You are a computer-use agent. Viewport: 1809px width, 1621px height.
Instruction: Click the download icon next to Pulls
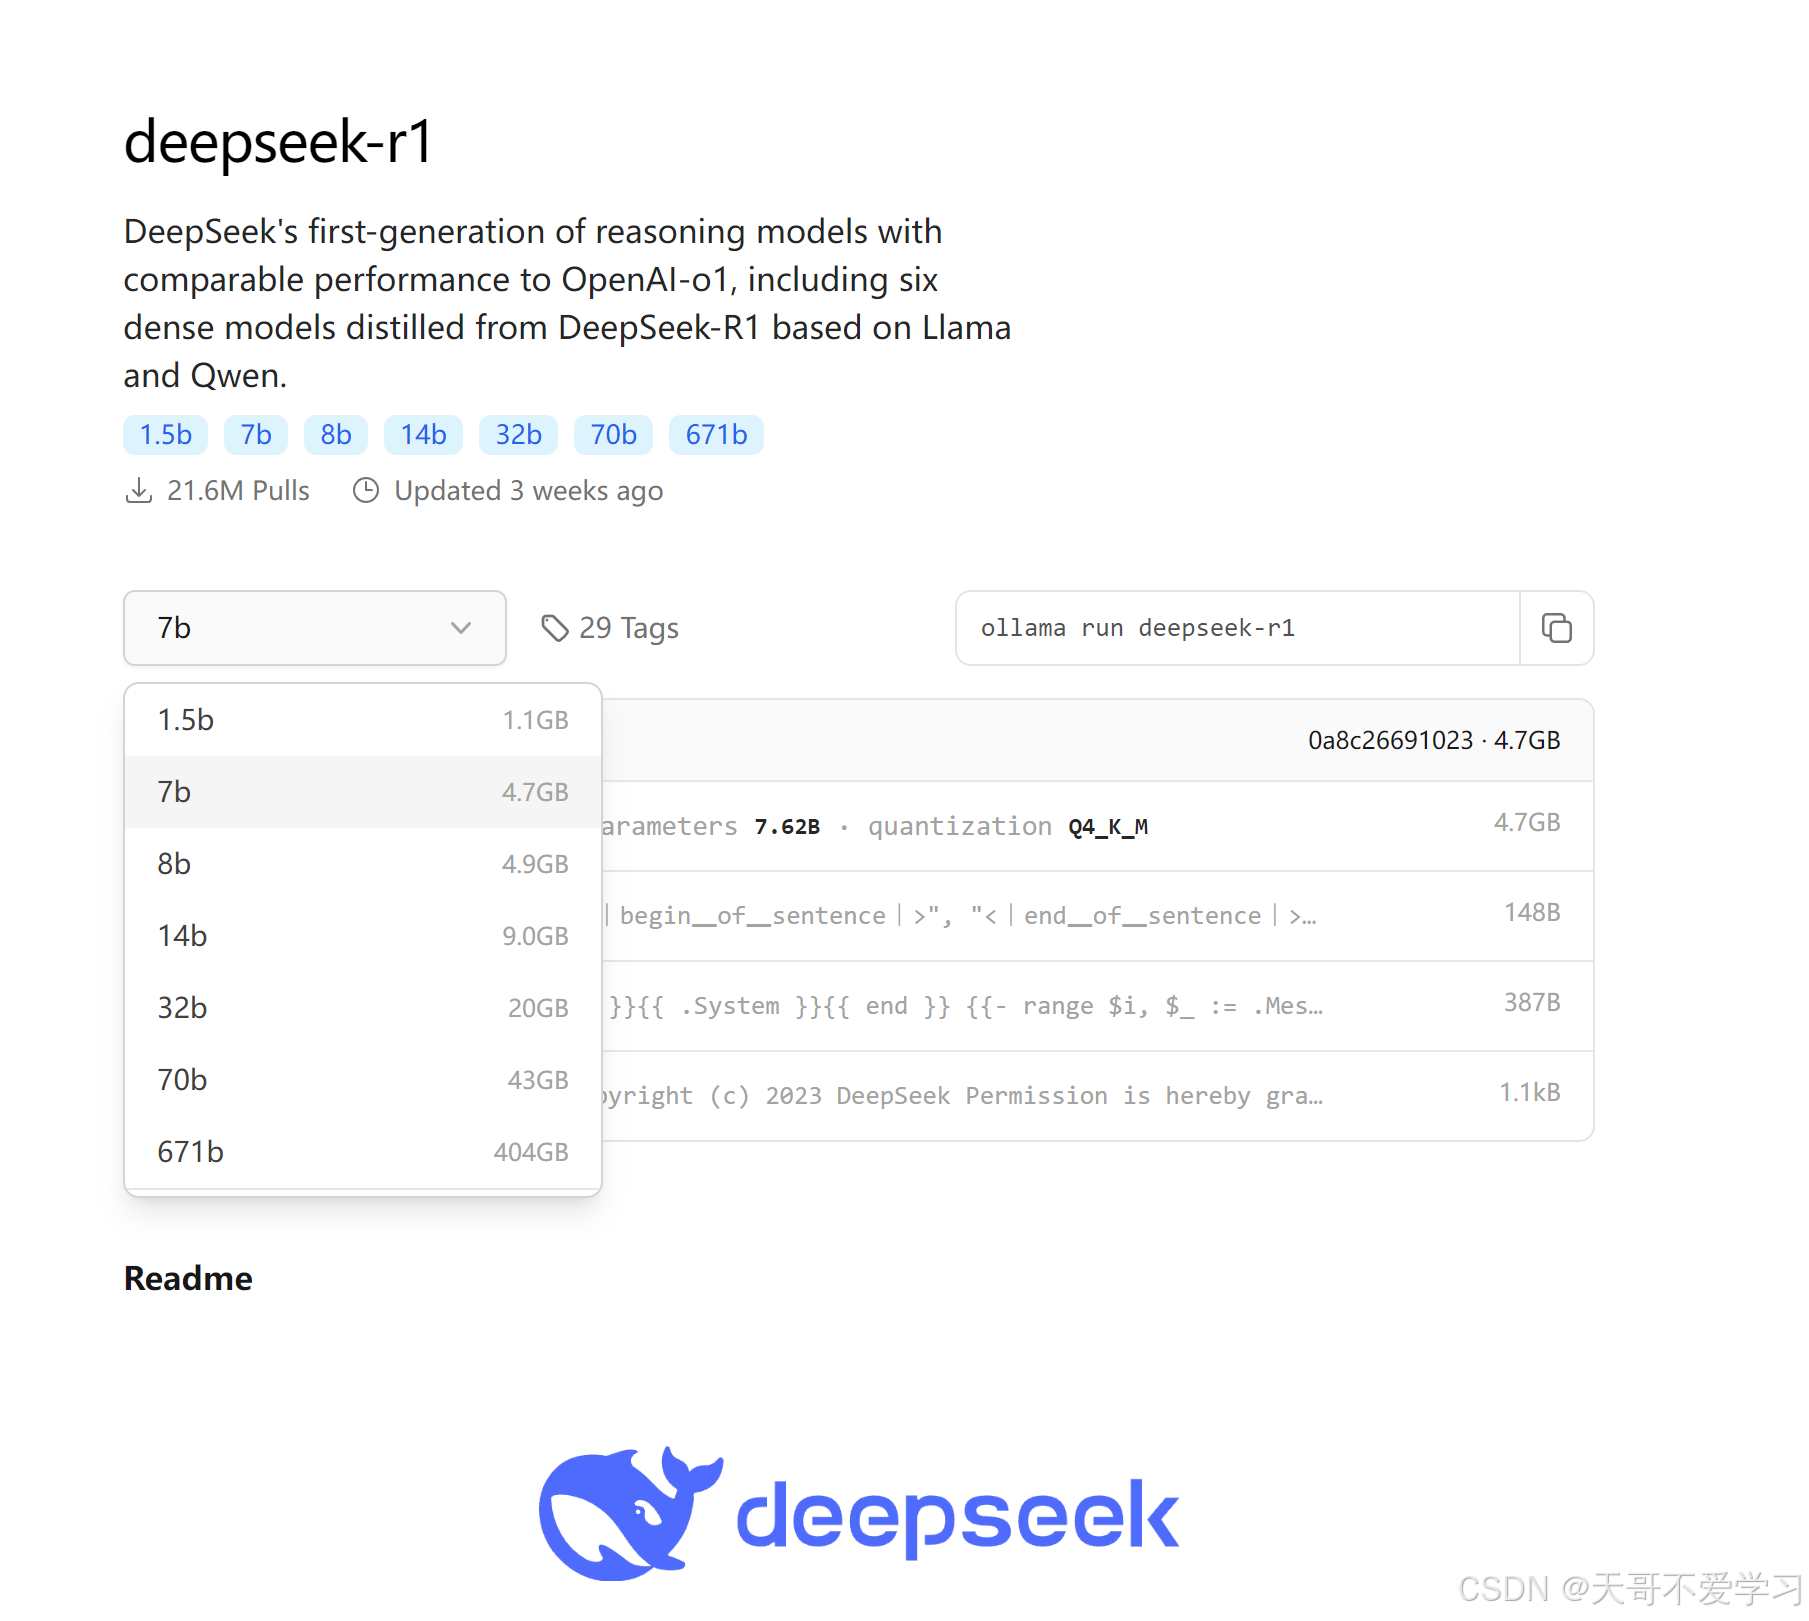[139, 491]
